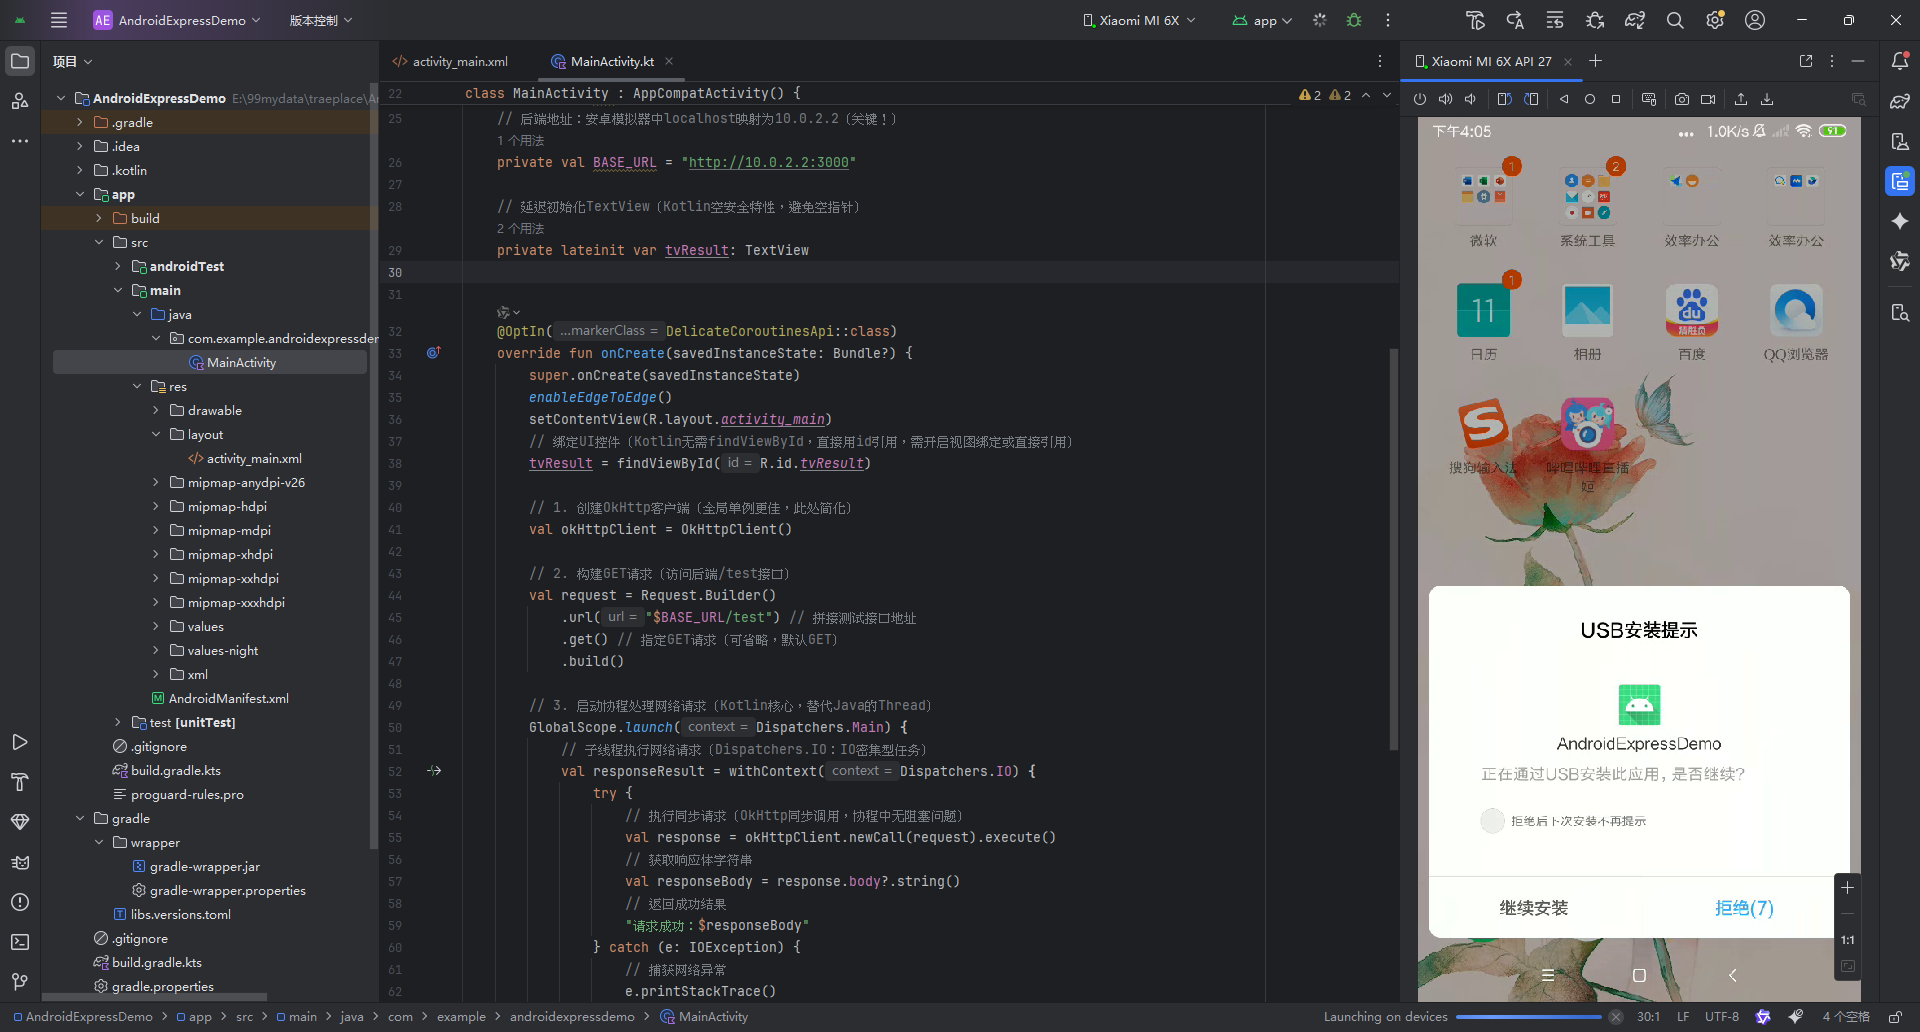Image resolution: width=1920 pixels, height=1032 pixels.
Task: Open the Git version control tool window
Action: click(x=20, y=982)
